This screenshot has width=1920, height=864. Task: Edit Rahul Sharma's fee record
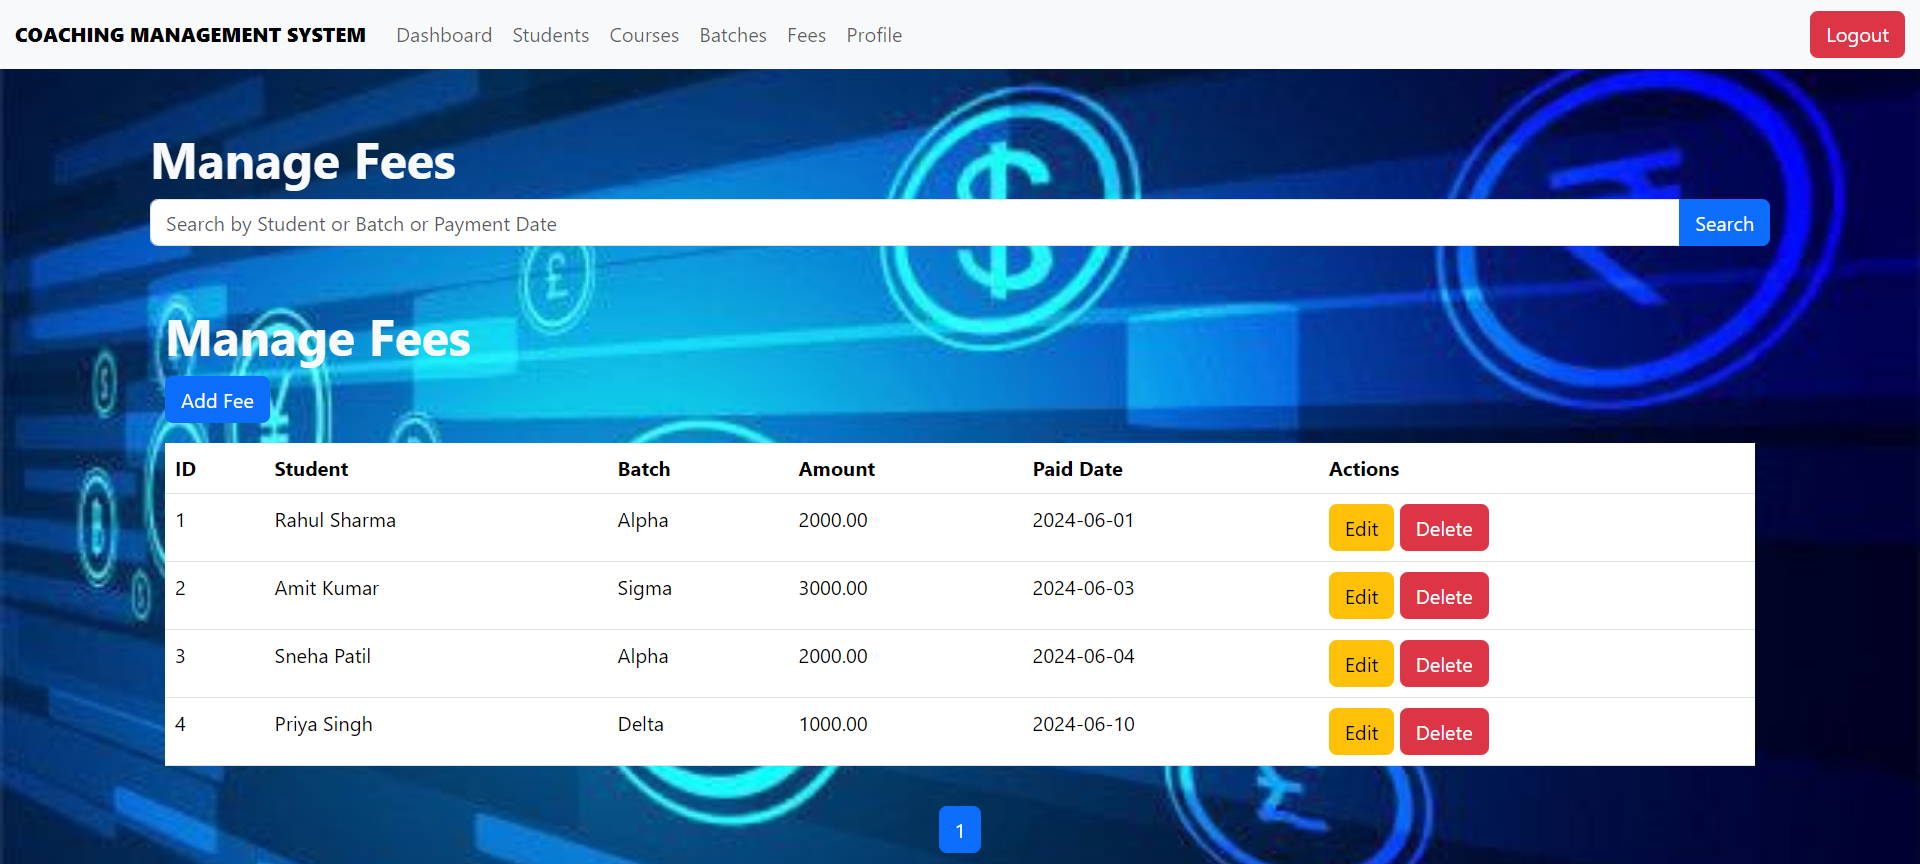(x=1361, y=528)
